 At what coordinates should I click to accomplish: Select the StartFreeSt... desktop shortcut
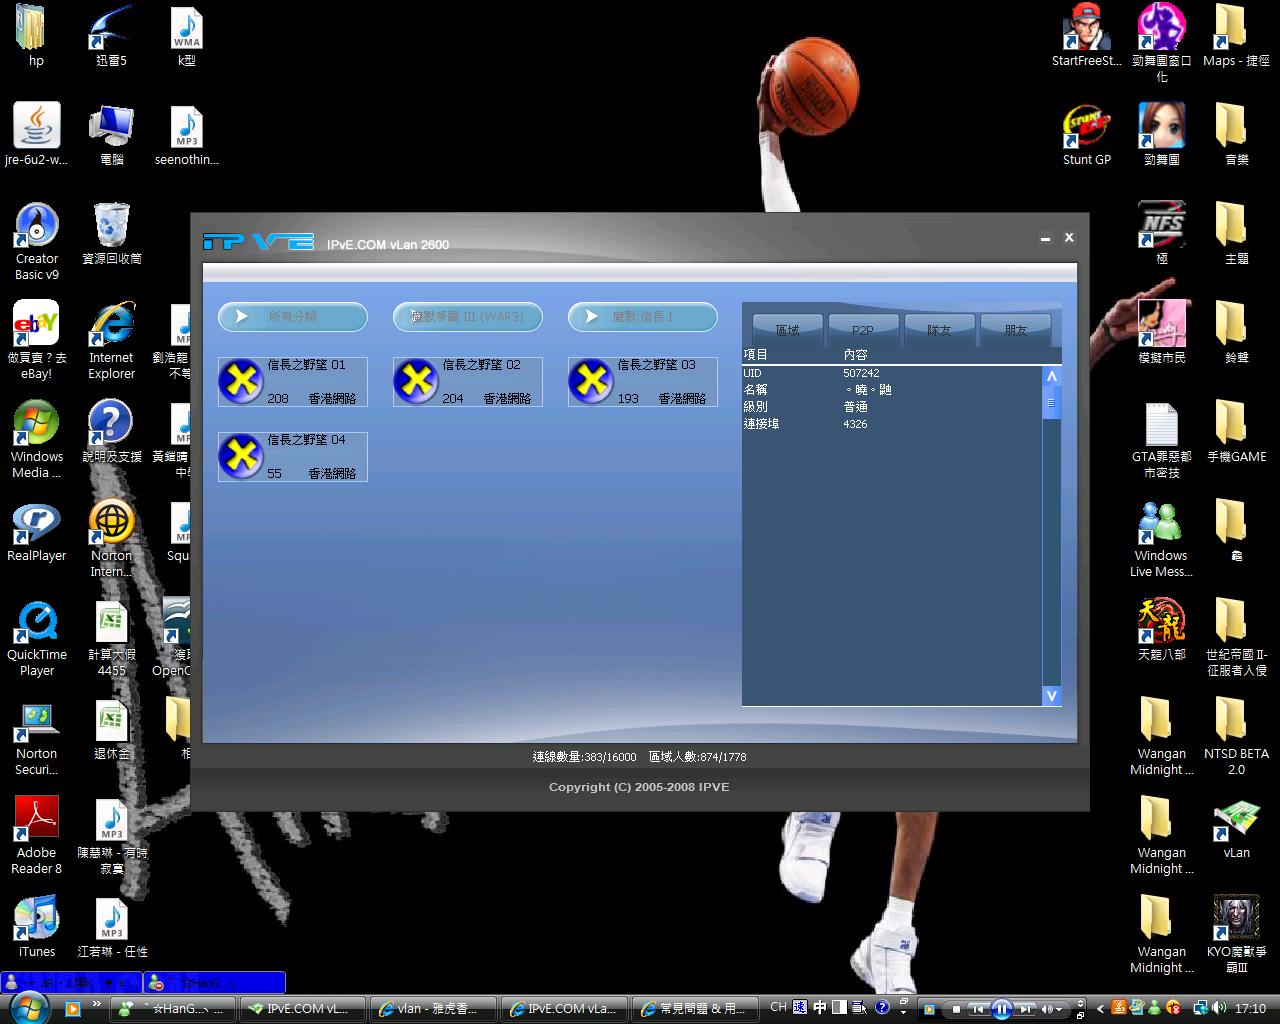coord(1087,36)
